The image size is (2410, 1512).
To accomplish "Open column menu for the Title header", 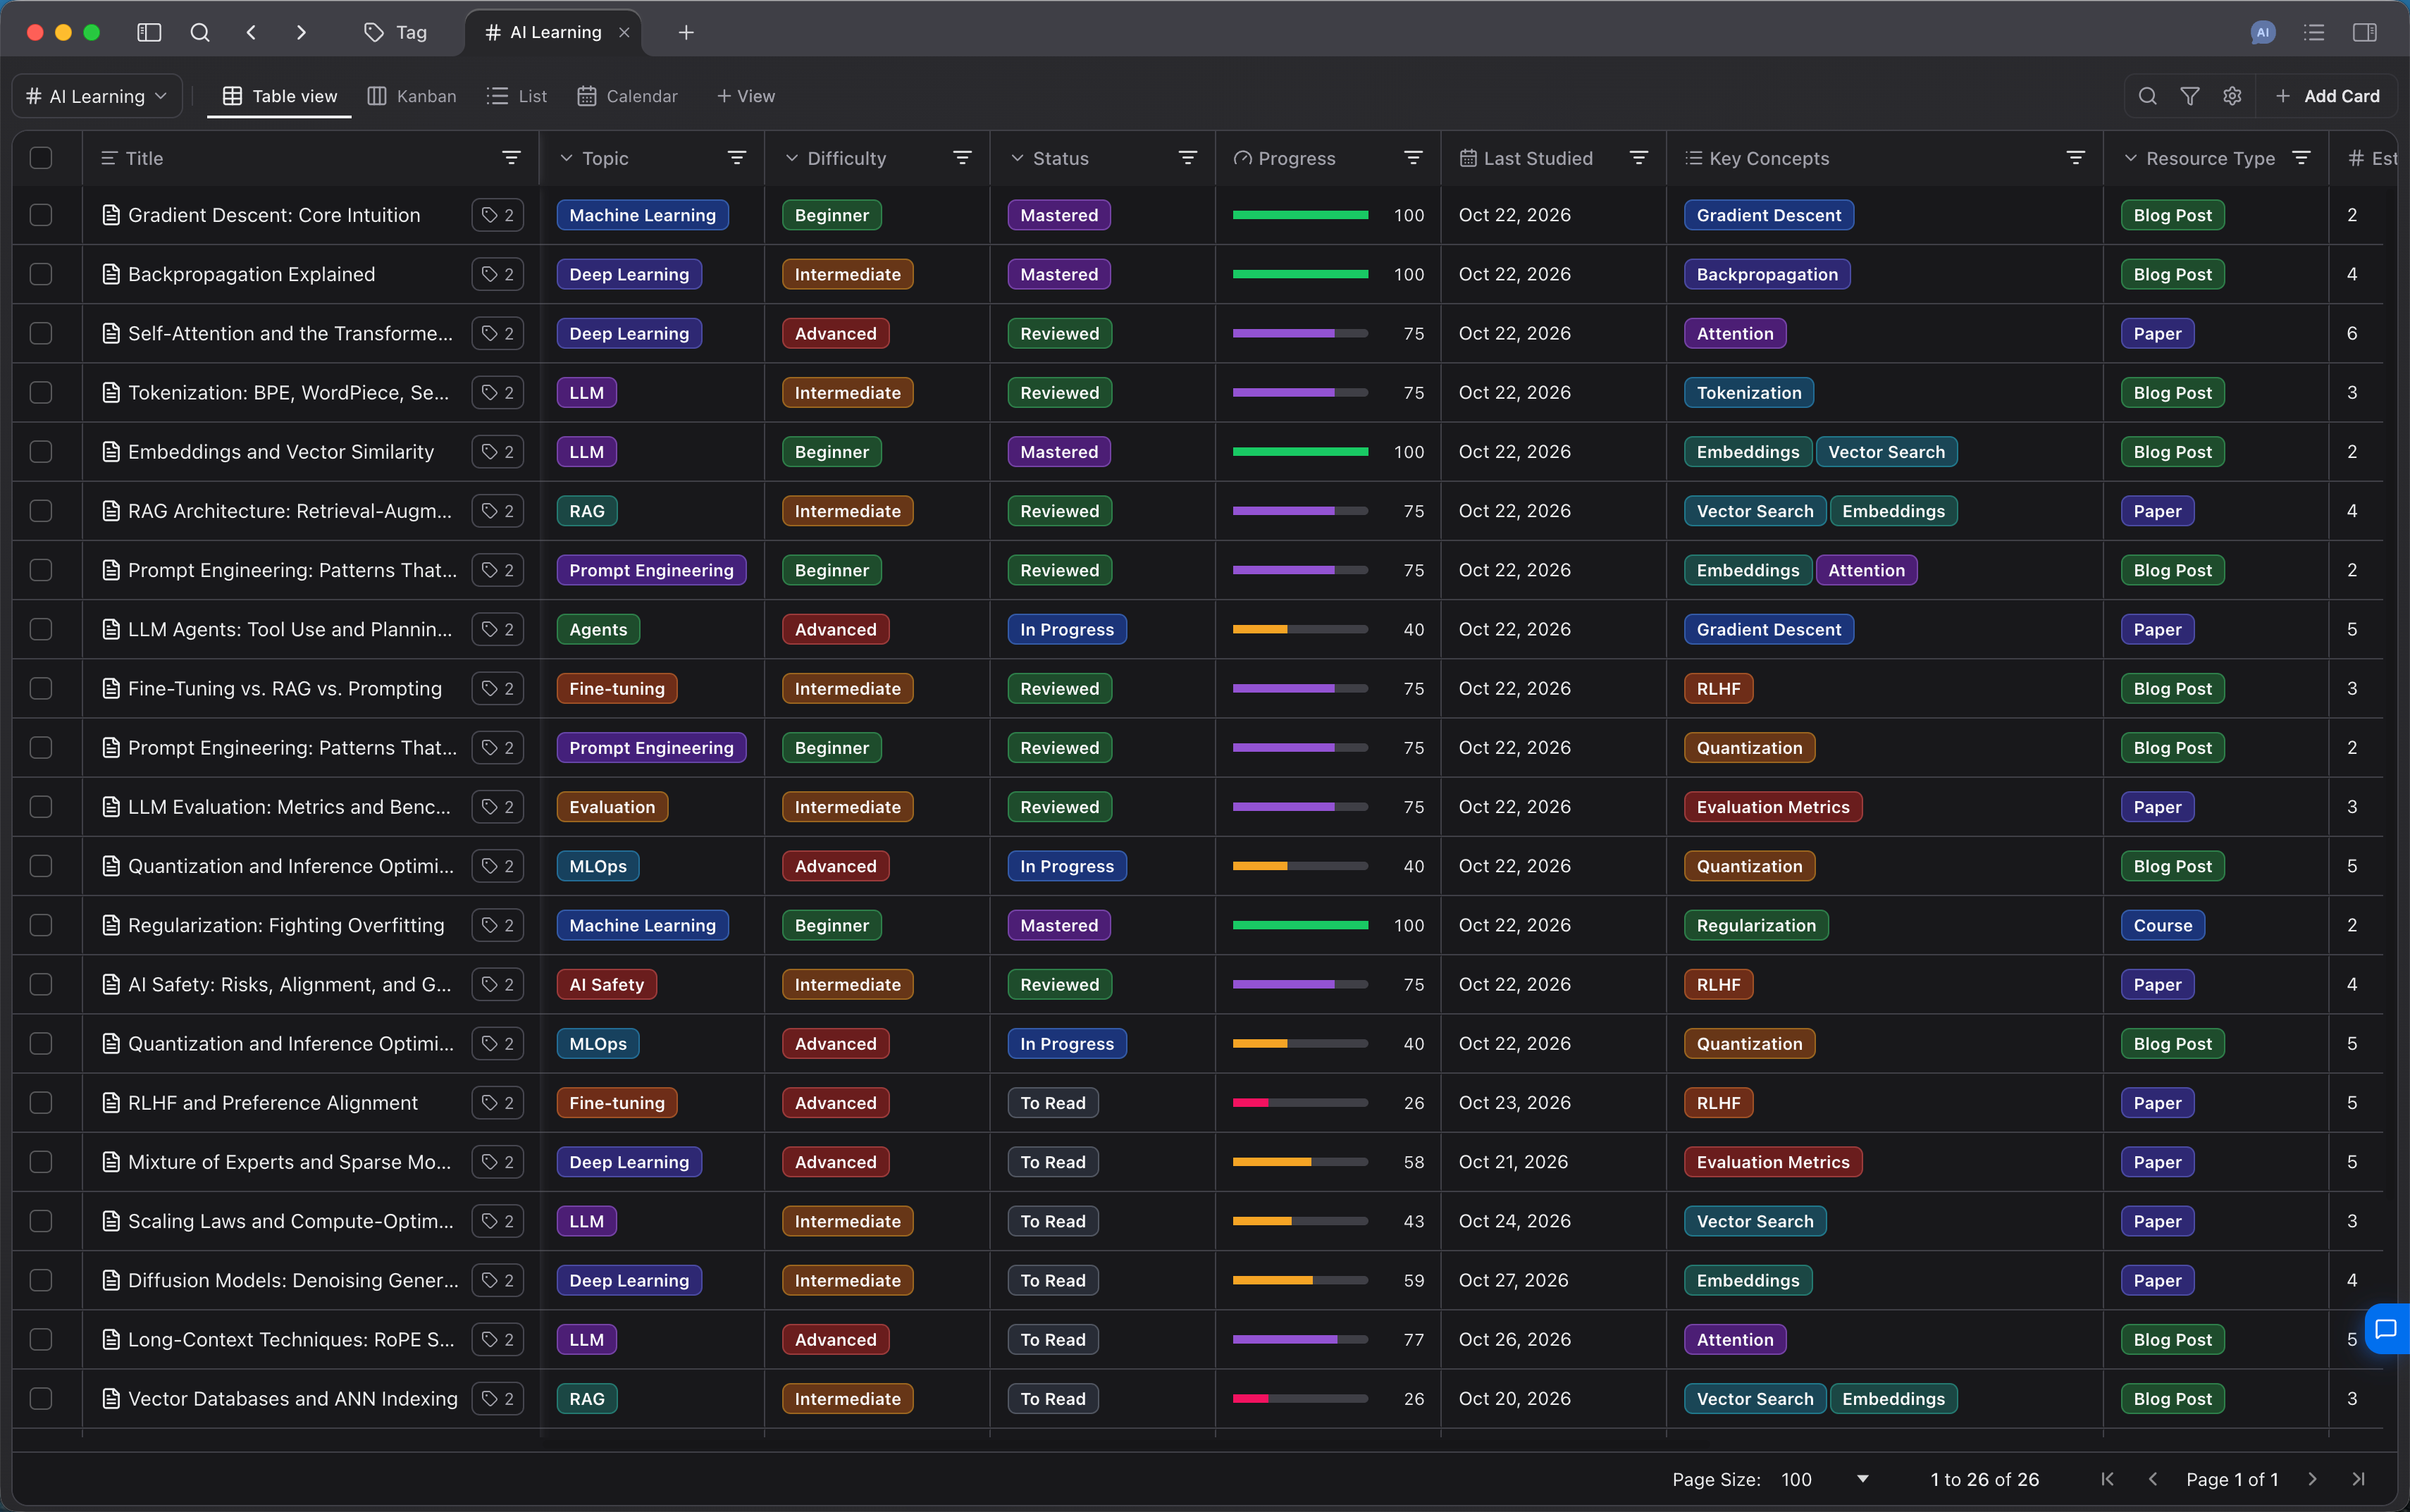I will [x=511, y=158].
